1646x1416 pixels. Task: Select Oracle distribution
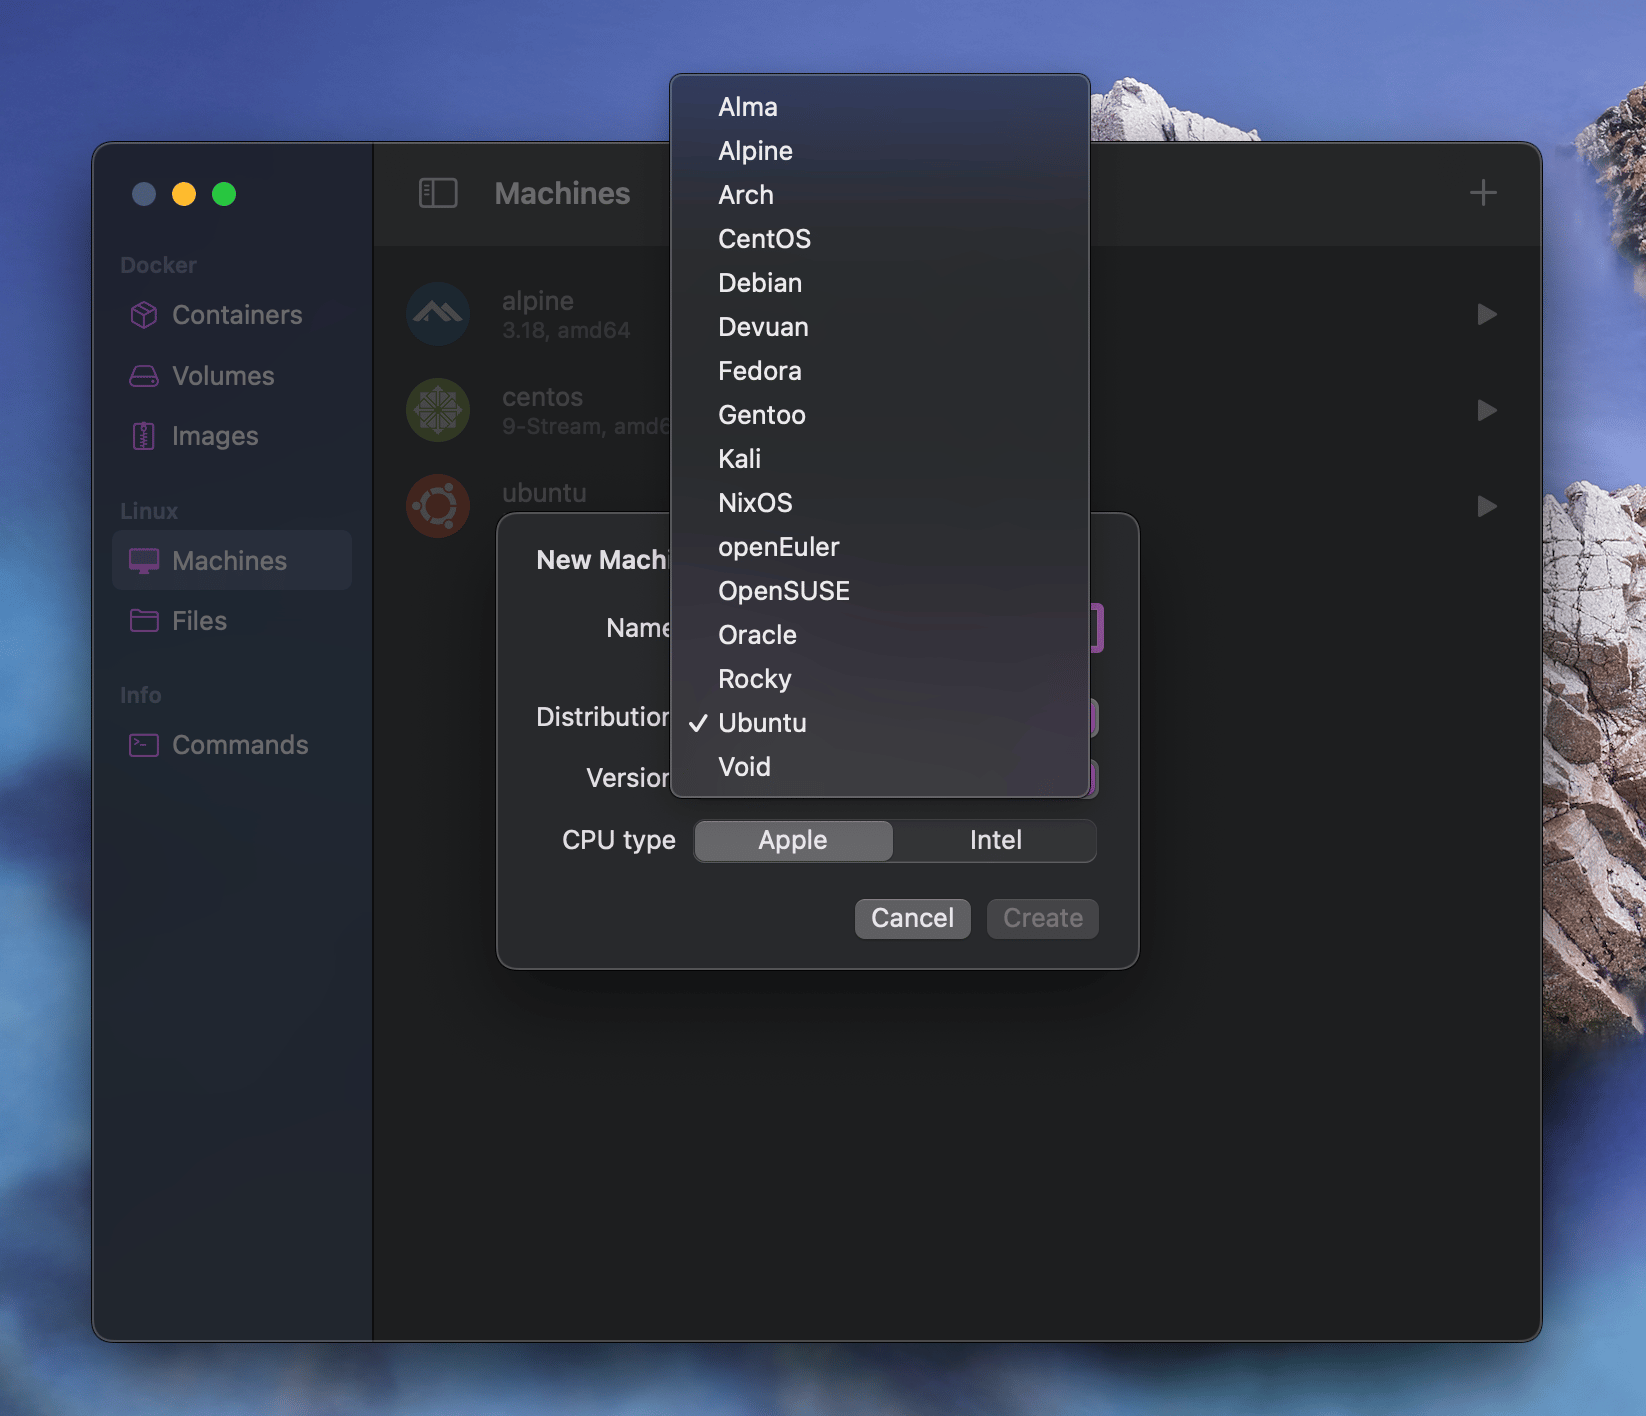click(x=880, y=635)
